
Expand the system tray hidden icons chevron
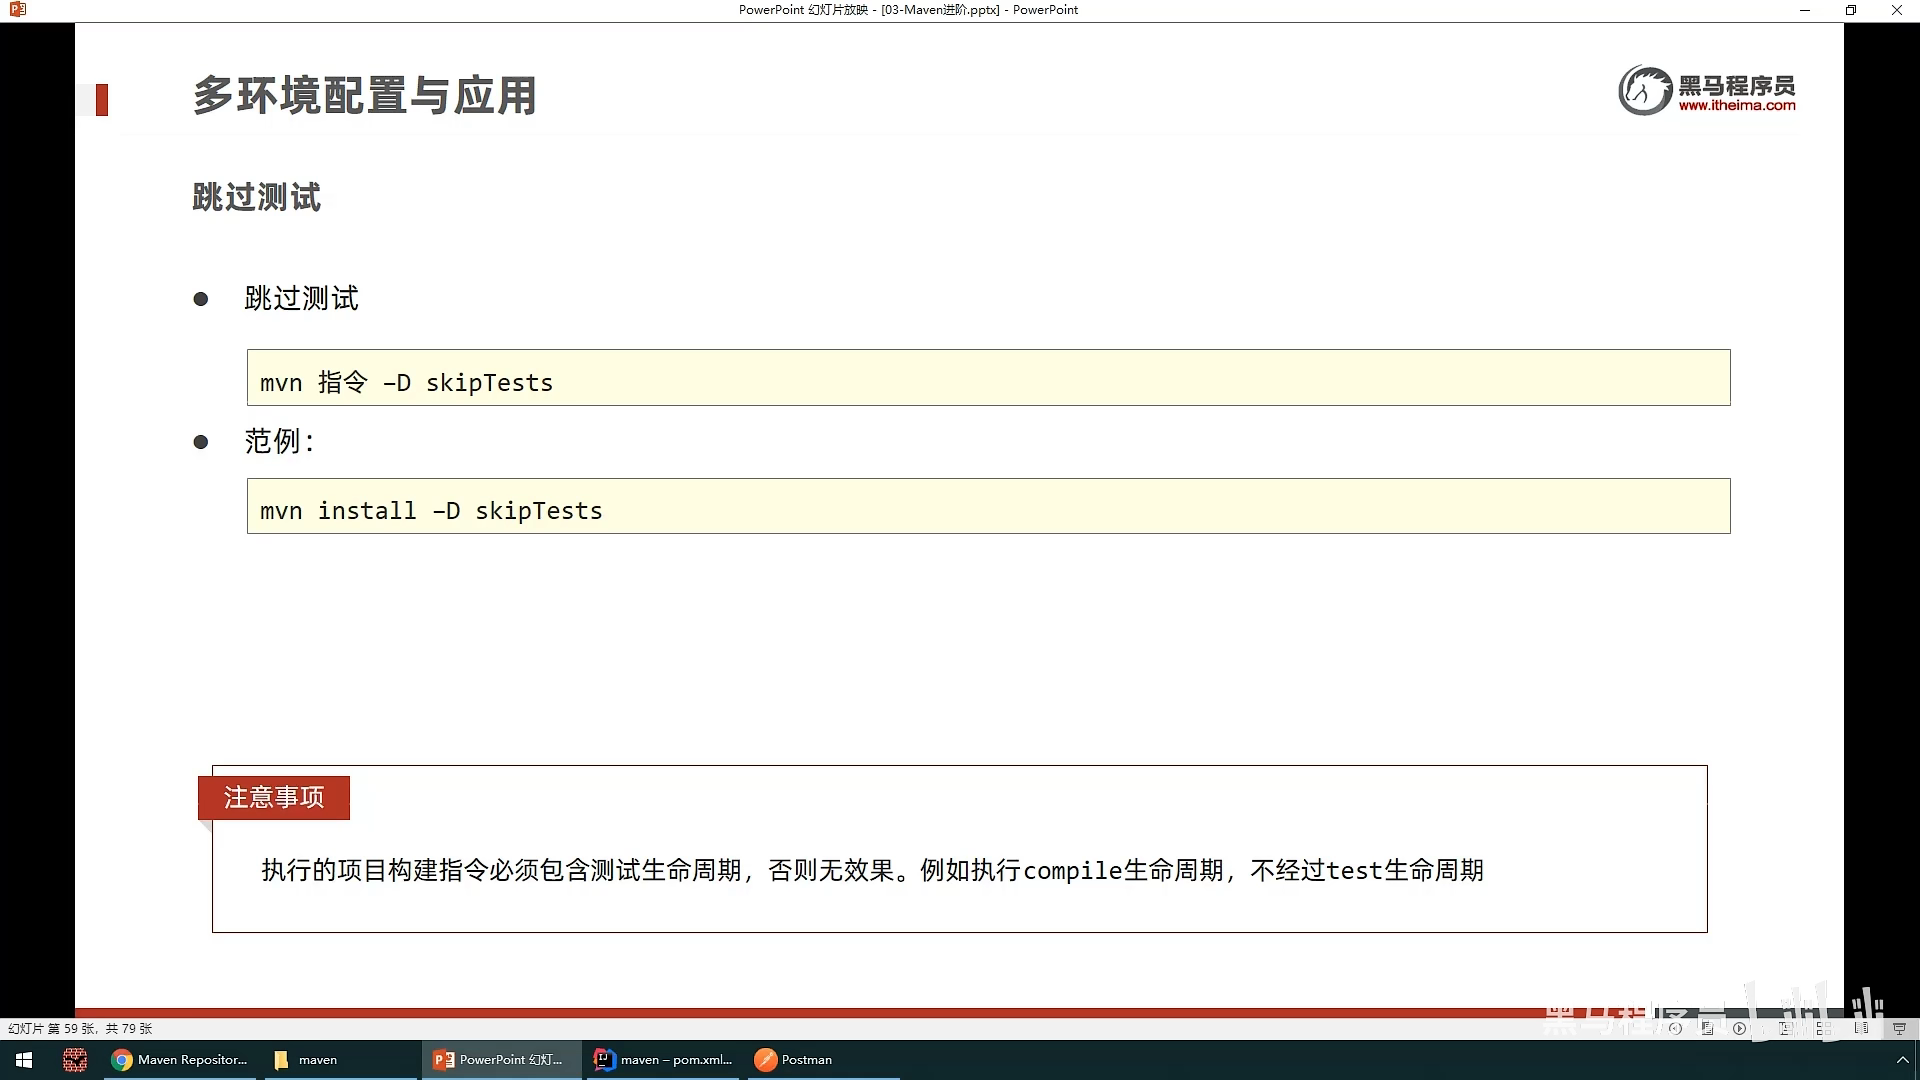tap(1902, 1060)
